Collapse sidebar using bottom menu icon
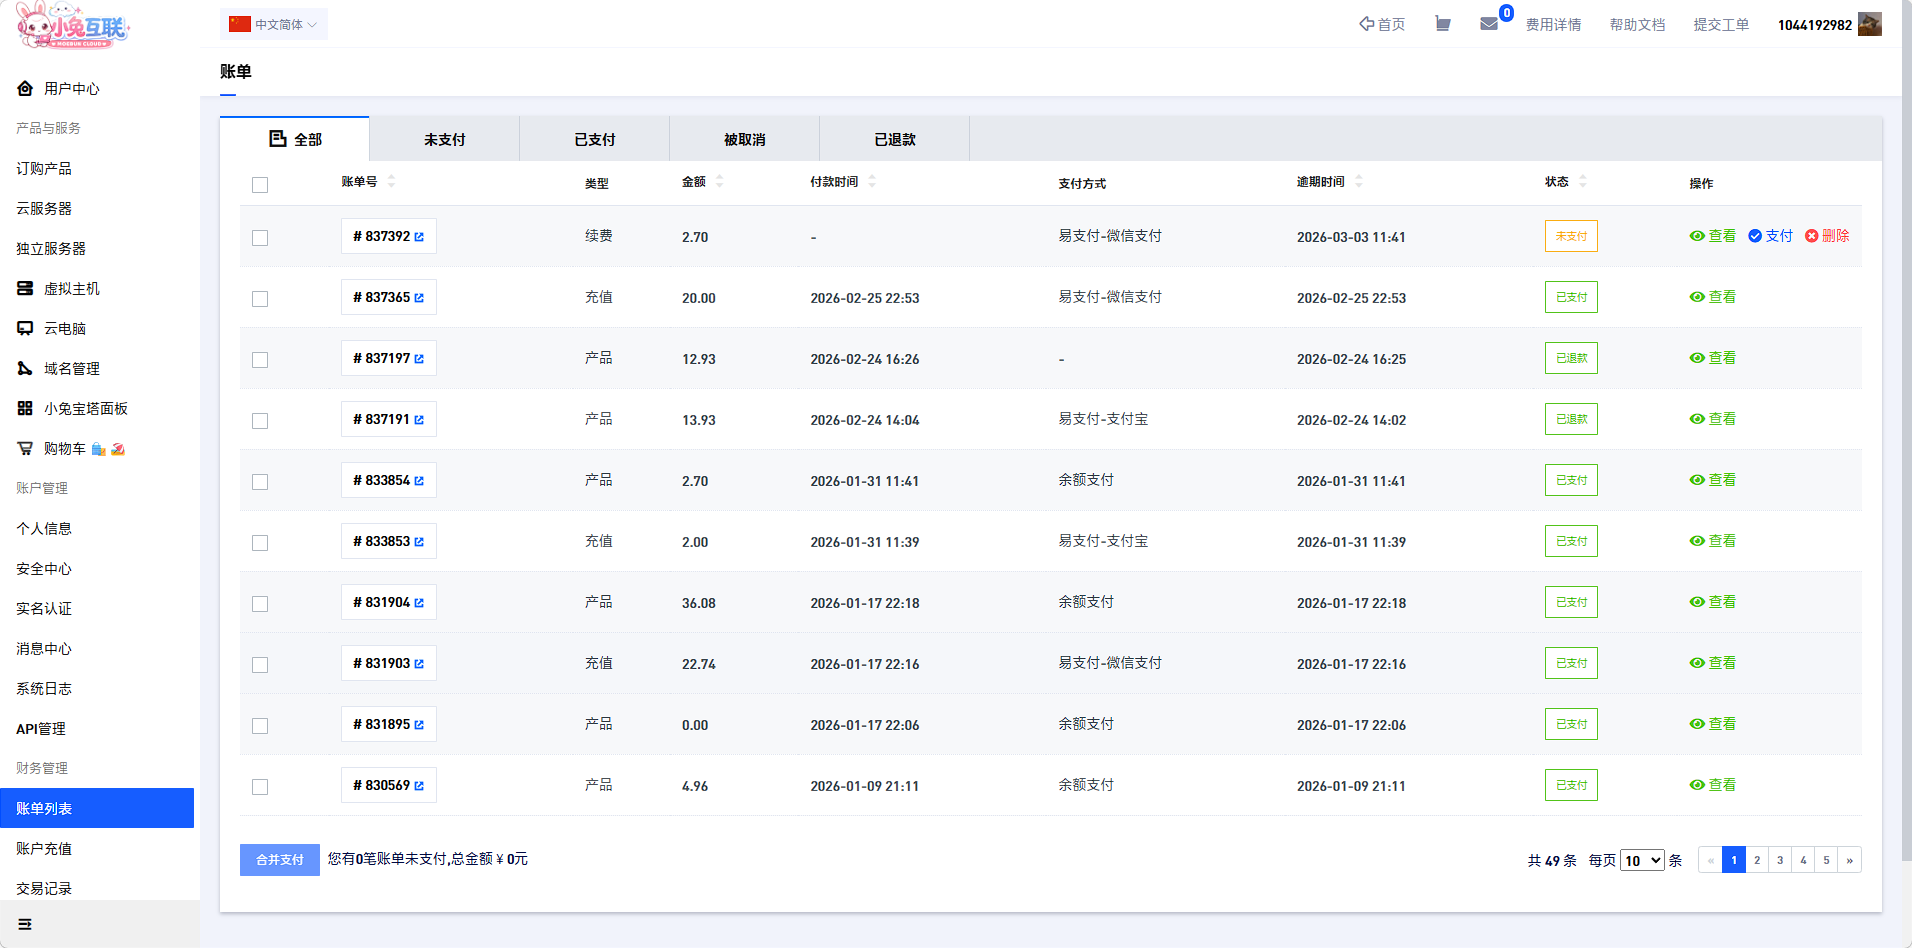This screenshot has width=1912, height=948. pyautogui.click(x=25, y=924)
